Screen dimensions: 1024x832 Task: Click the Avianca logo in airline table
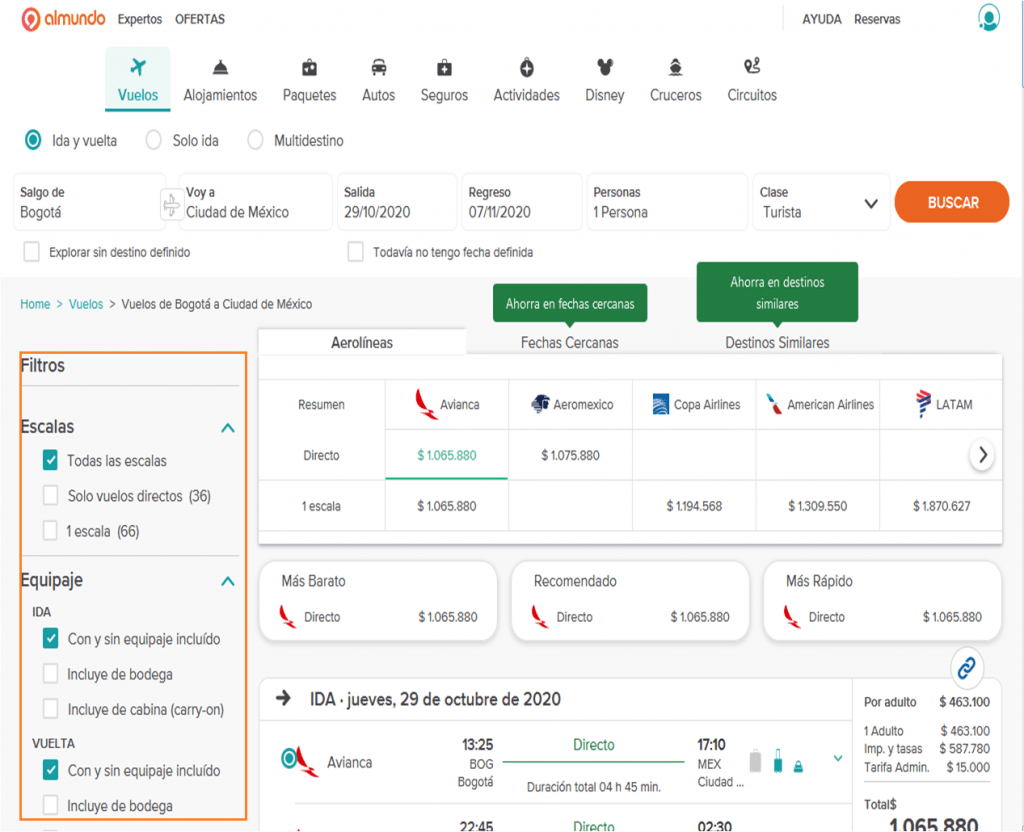click(426, 404)
